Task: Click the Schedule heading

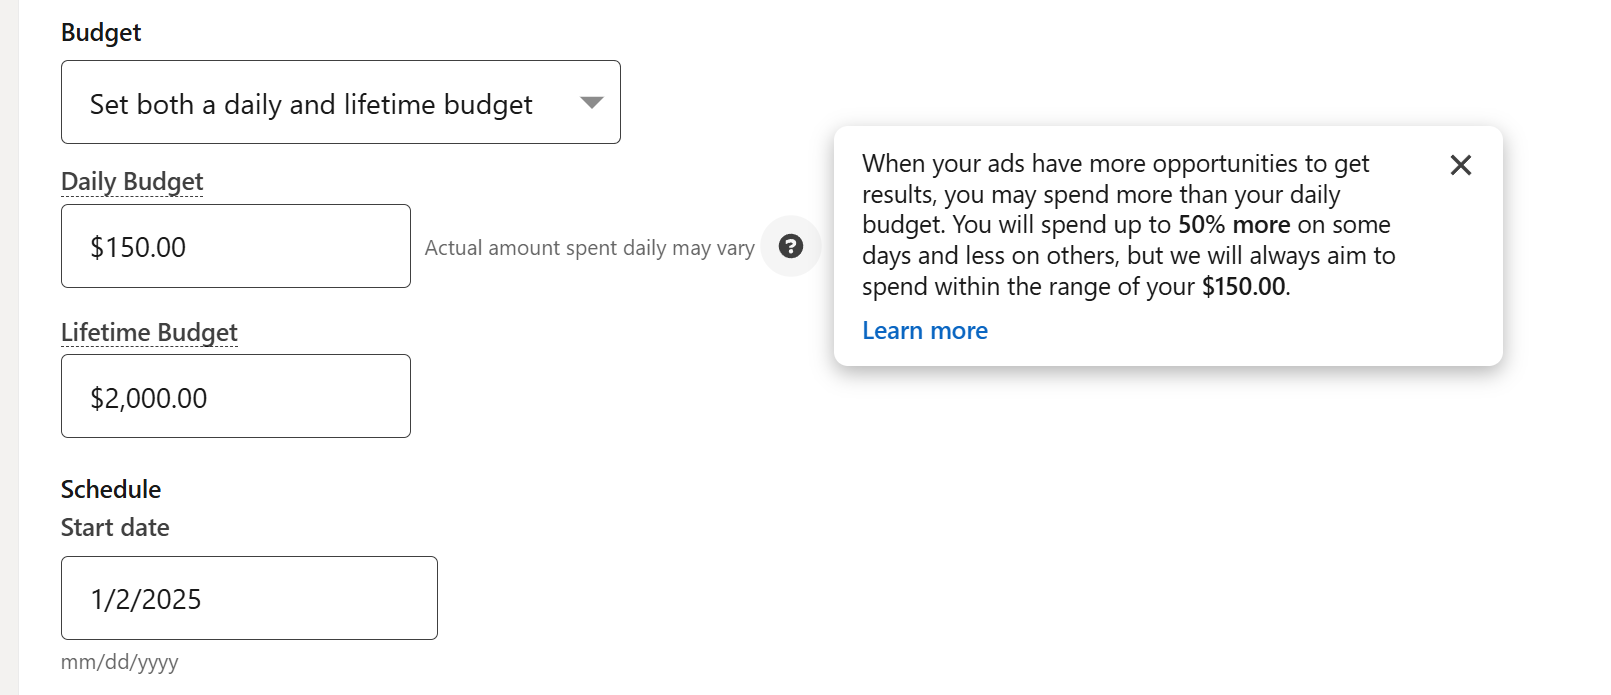Action: click(x=111, y=489)
